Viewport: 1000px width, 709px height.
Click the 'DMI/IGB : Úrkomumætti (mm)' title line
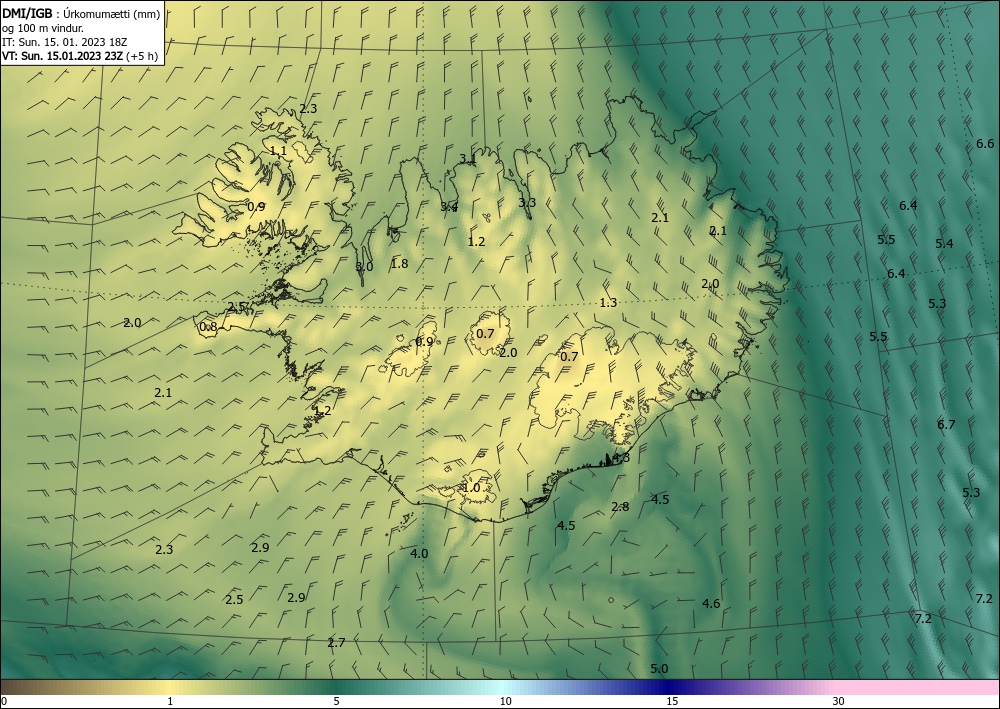(81, 14)
